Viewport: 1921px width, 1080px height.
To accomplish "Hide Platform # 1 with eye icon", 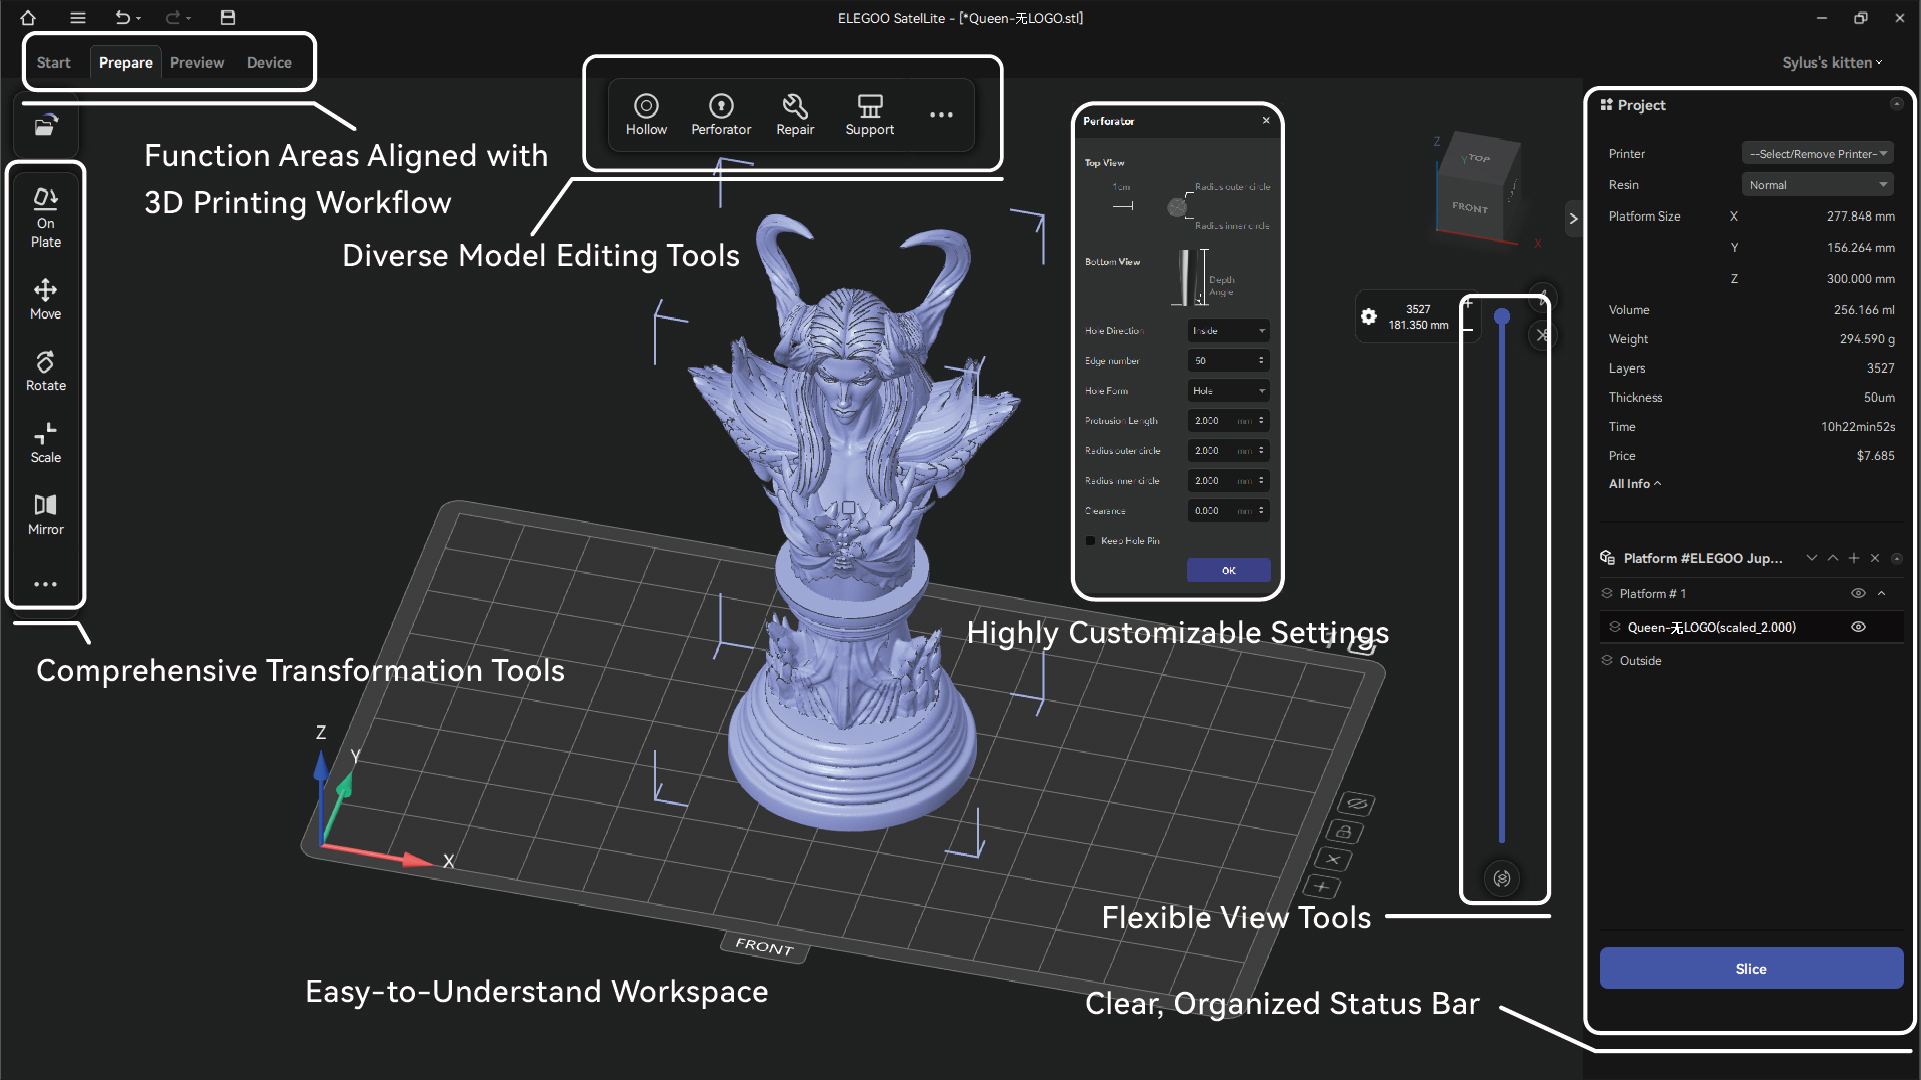I will [x=1858, y=593].
